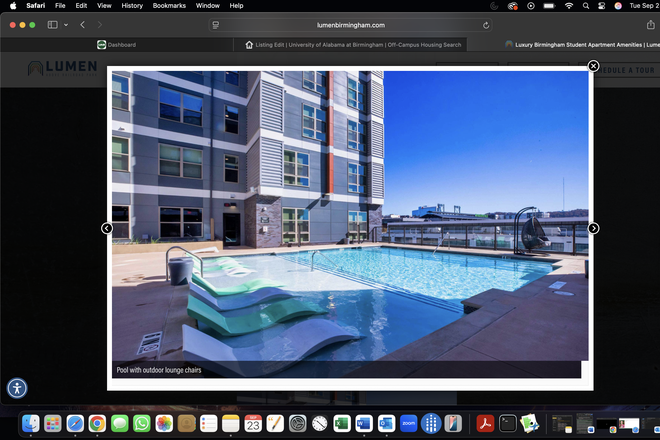Open the View menu
The image size is (660, 440).
[104, 5]
